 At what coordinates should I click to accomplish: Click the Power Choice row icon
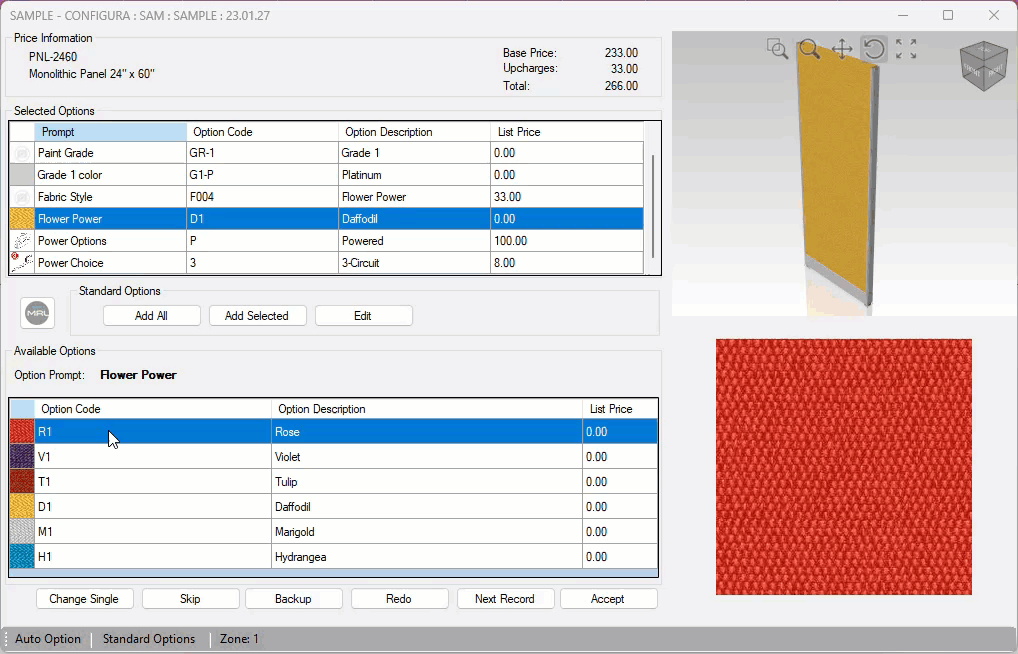(22, 263)
